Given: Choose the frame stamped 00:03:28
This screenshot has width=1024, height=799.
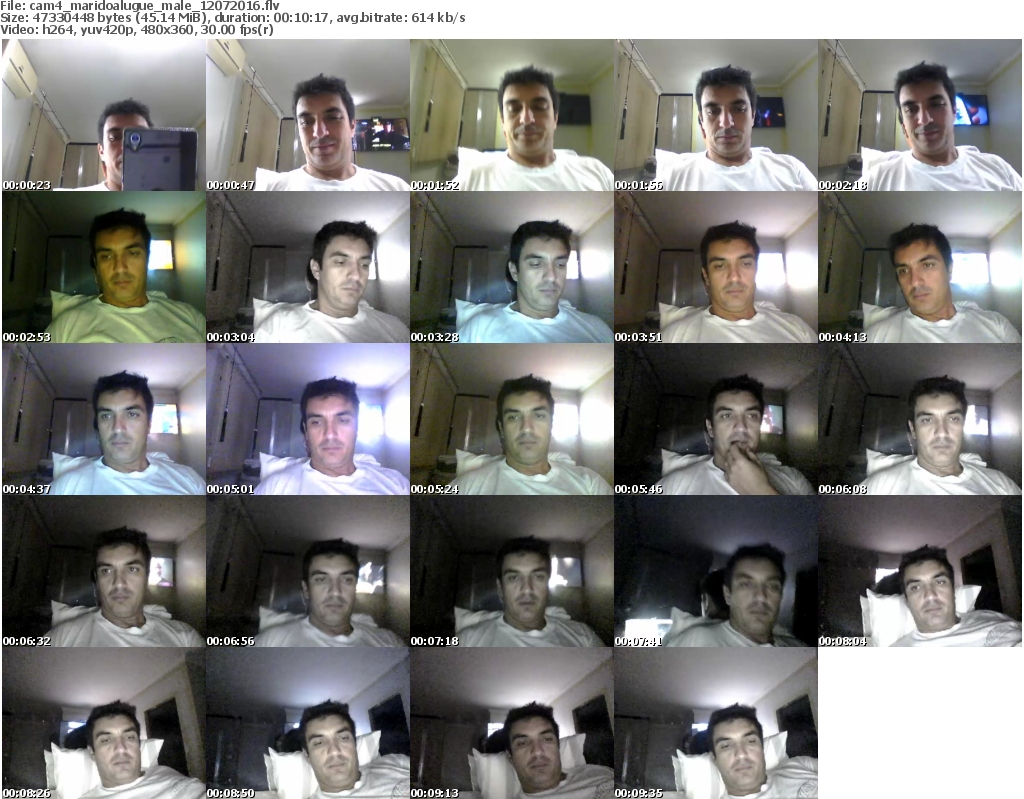Looking at the screenshot, I should (x=512, y=267).
